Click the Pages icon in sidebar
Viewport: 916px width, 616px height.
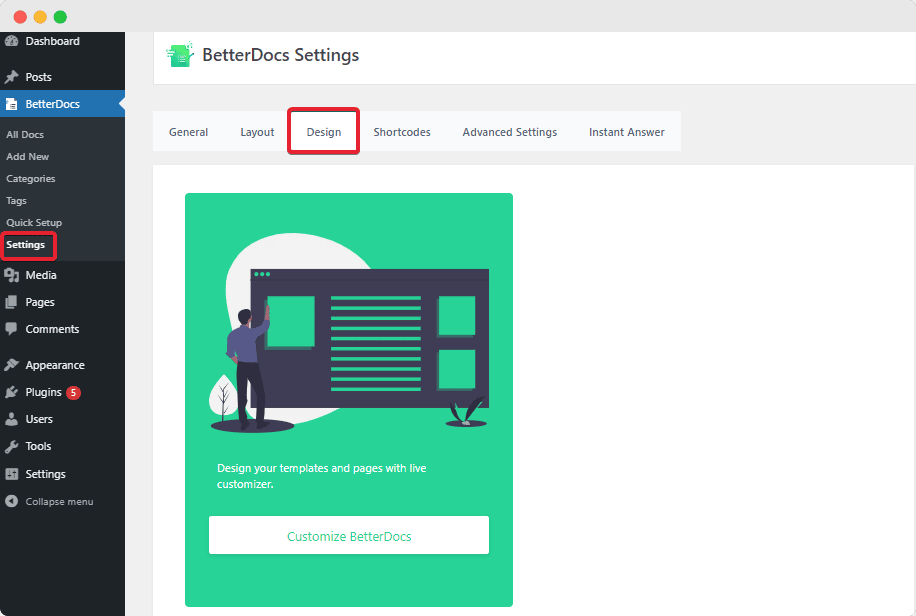pos(11,302)
